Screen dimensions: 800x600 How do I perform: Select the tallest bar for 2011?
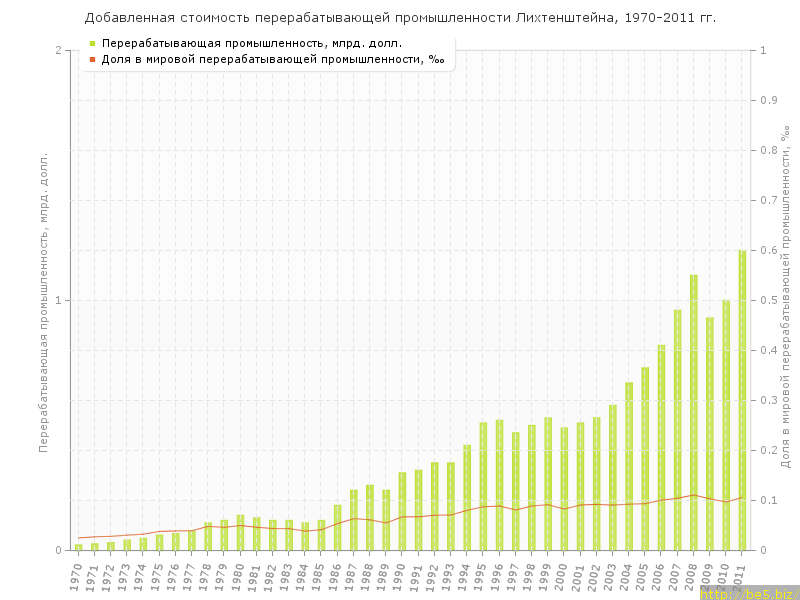742,400
